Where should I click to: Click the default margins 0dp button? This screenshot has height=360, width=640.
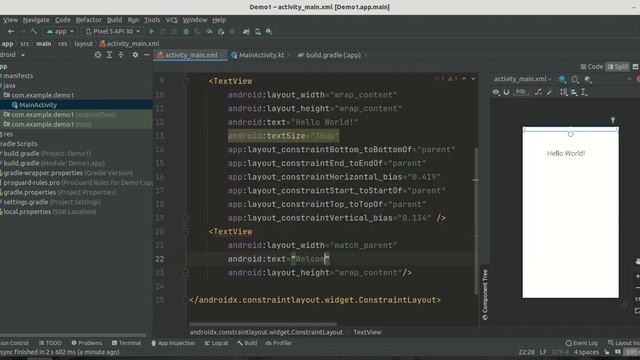pos(520,92)
